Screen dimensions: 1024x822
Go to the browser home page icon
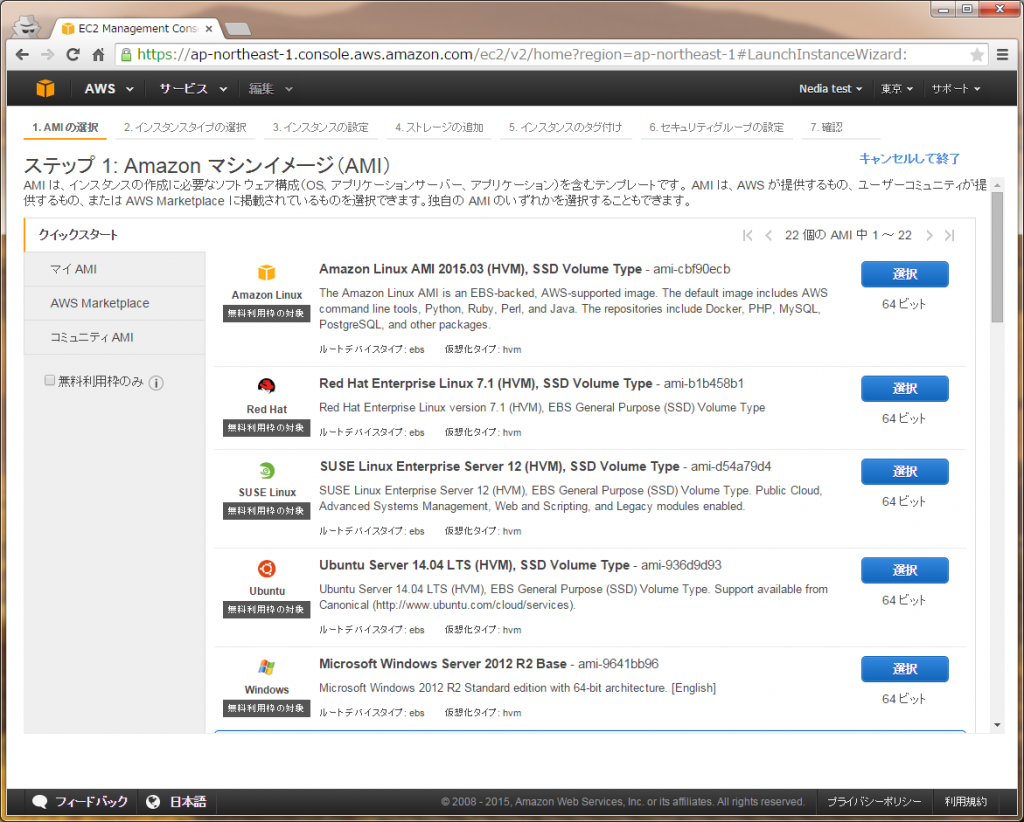coord(98,54)
